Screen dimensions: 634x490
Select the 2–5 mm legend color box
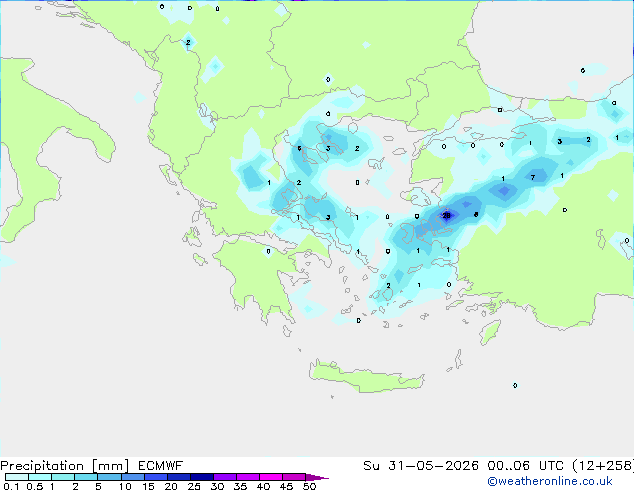click(86, 477)
